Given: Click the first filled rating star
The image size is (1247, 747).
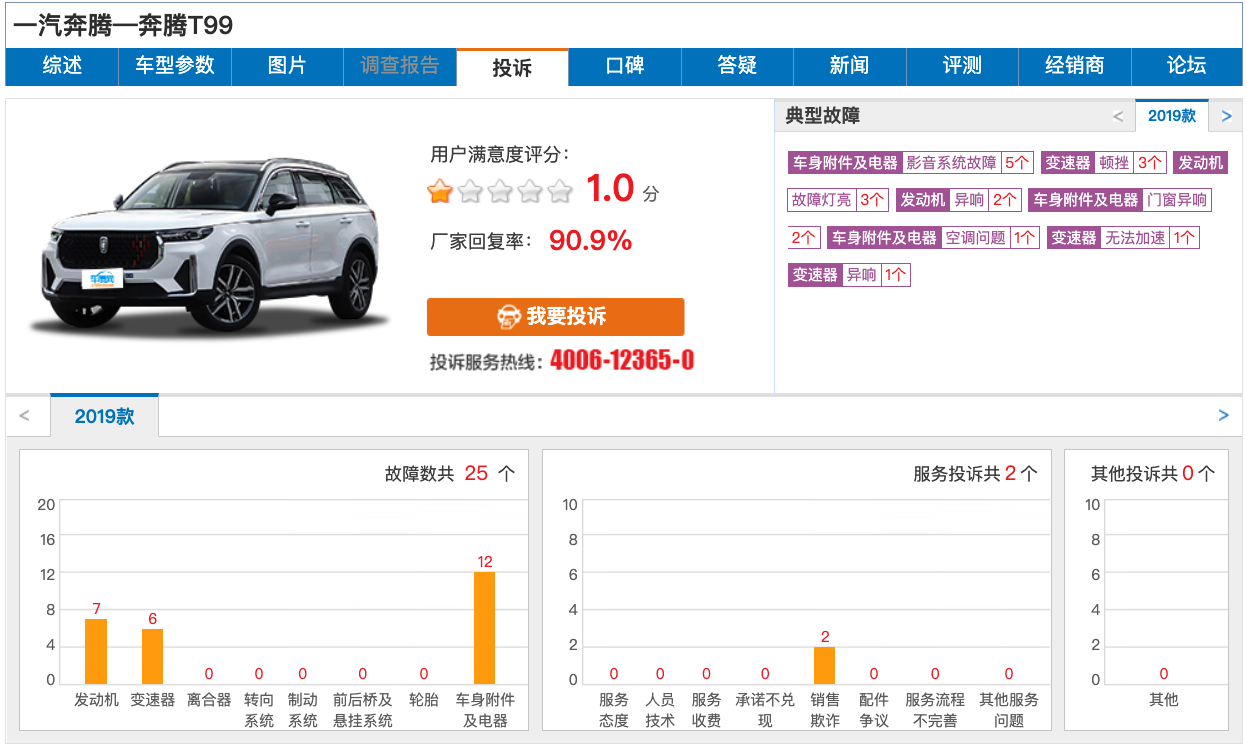Looking at the screenshot, I should click(x=440, y=191).
